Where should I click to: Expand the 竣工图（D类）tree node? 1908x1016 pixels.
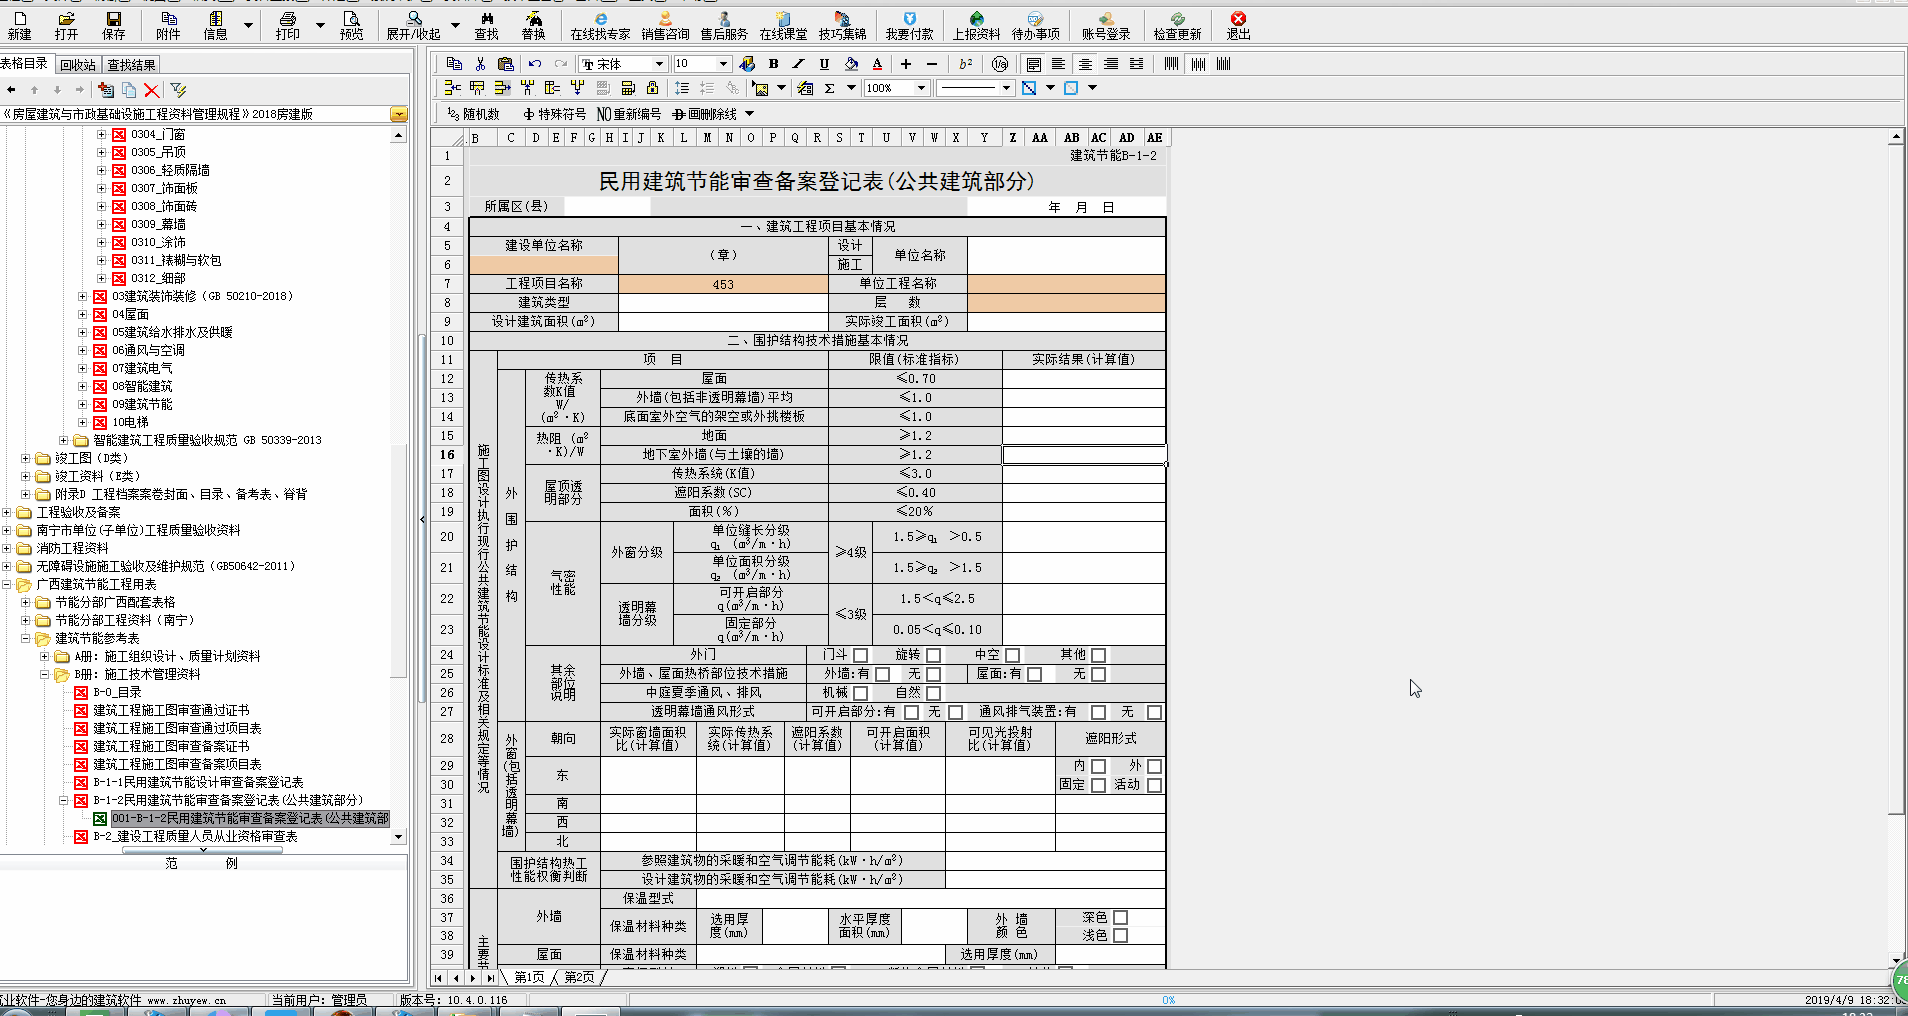pos(24,457)
